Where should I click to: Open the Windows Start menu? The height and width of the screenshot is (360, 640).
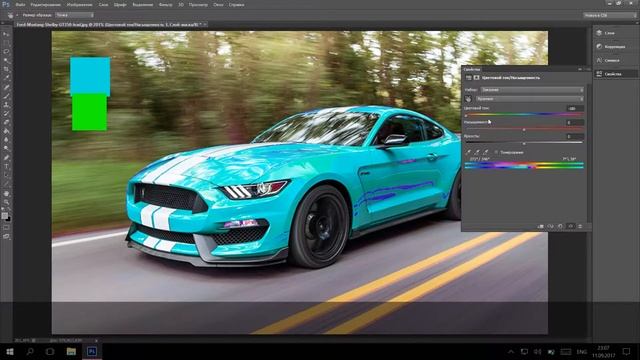(x=10, y=351)
